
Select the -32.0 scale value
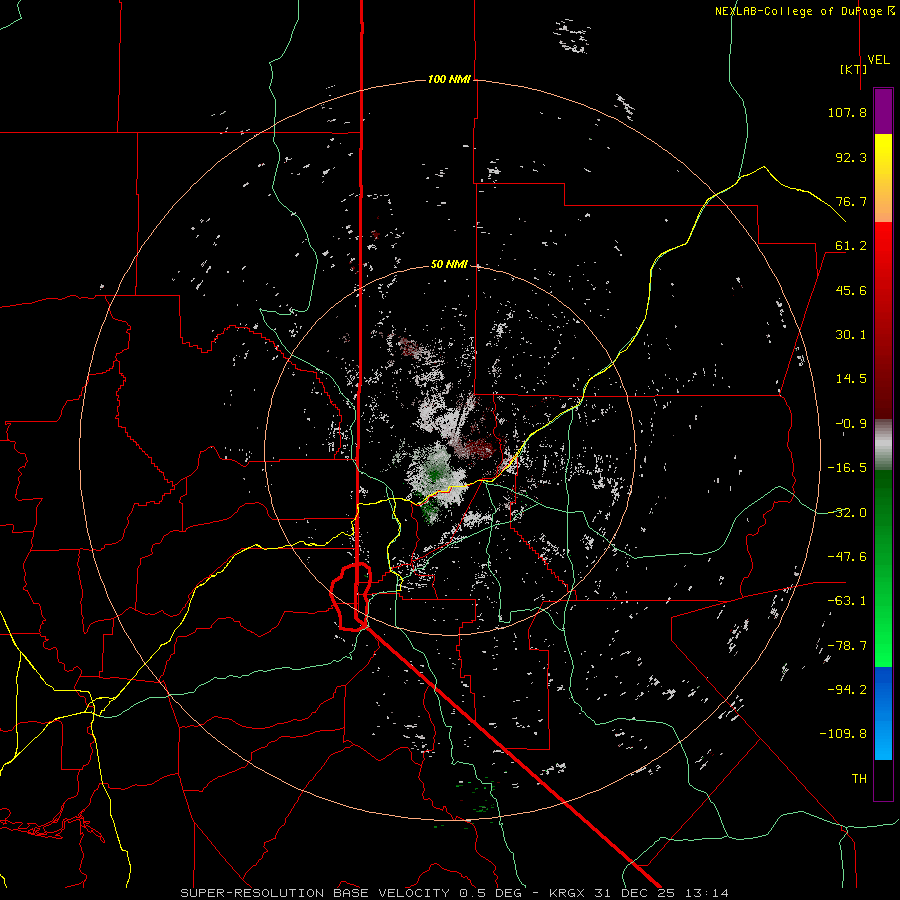pos(847,513)
